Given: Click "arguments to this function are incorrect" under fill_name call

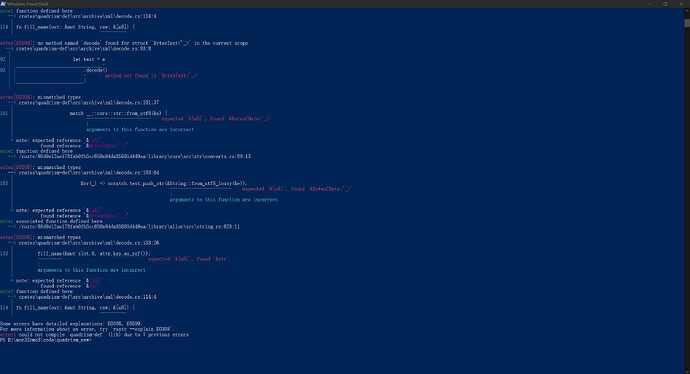Looking at the screenshot, I should [92, 270].
